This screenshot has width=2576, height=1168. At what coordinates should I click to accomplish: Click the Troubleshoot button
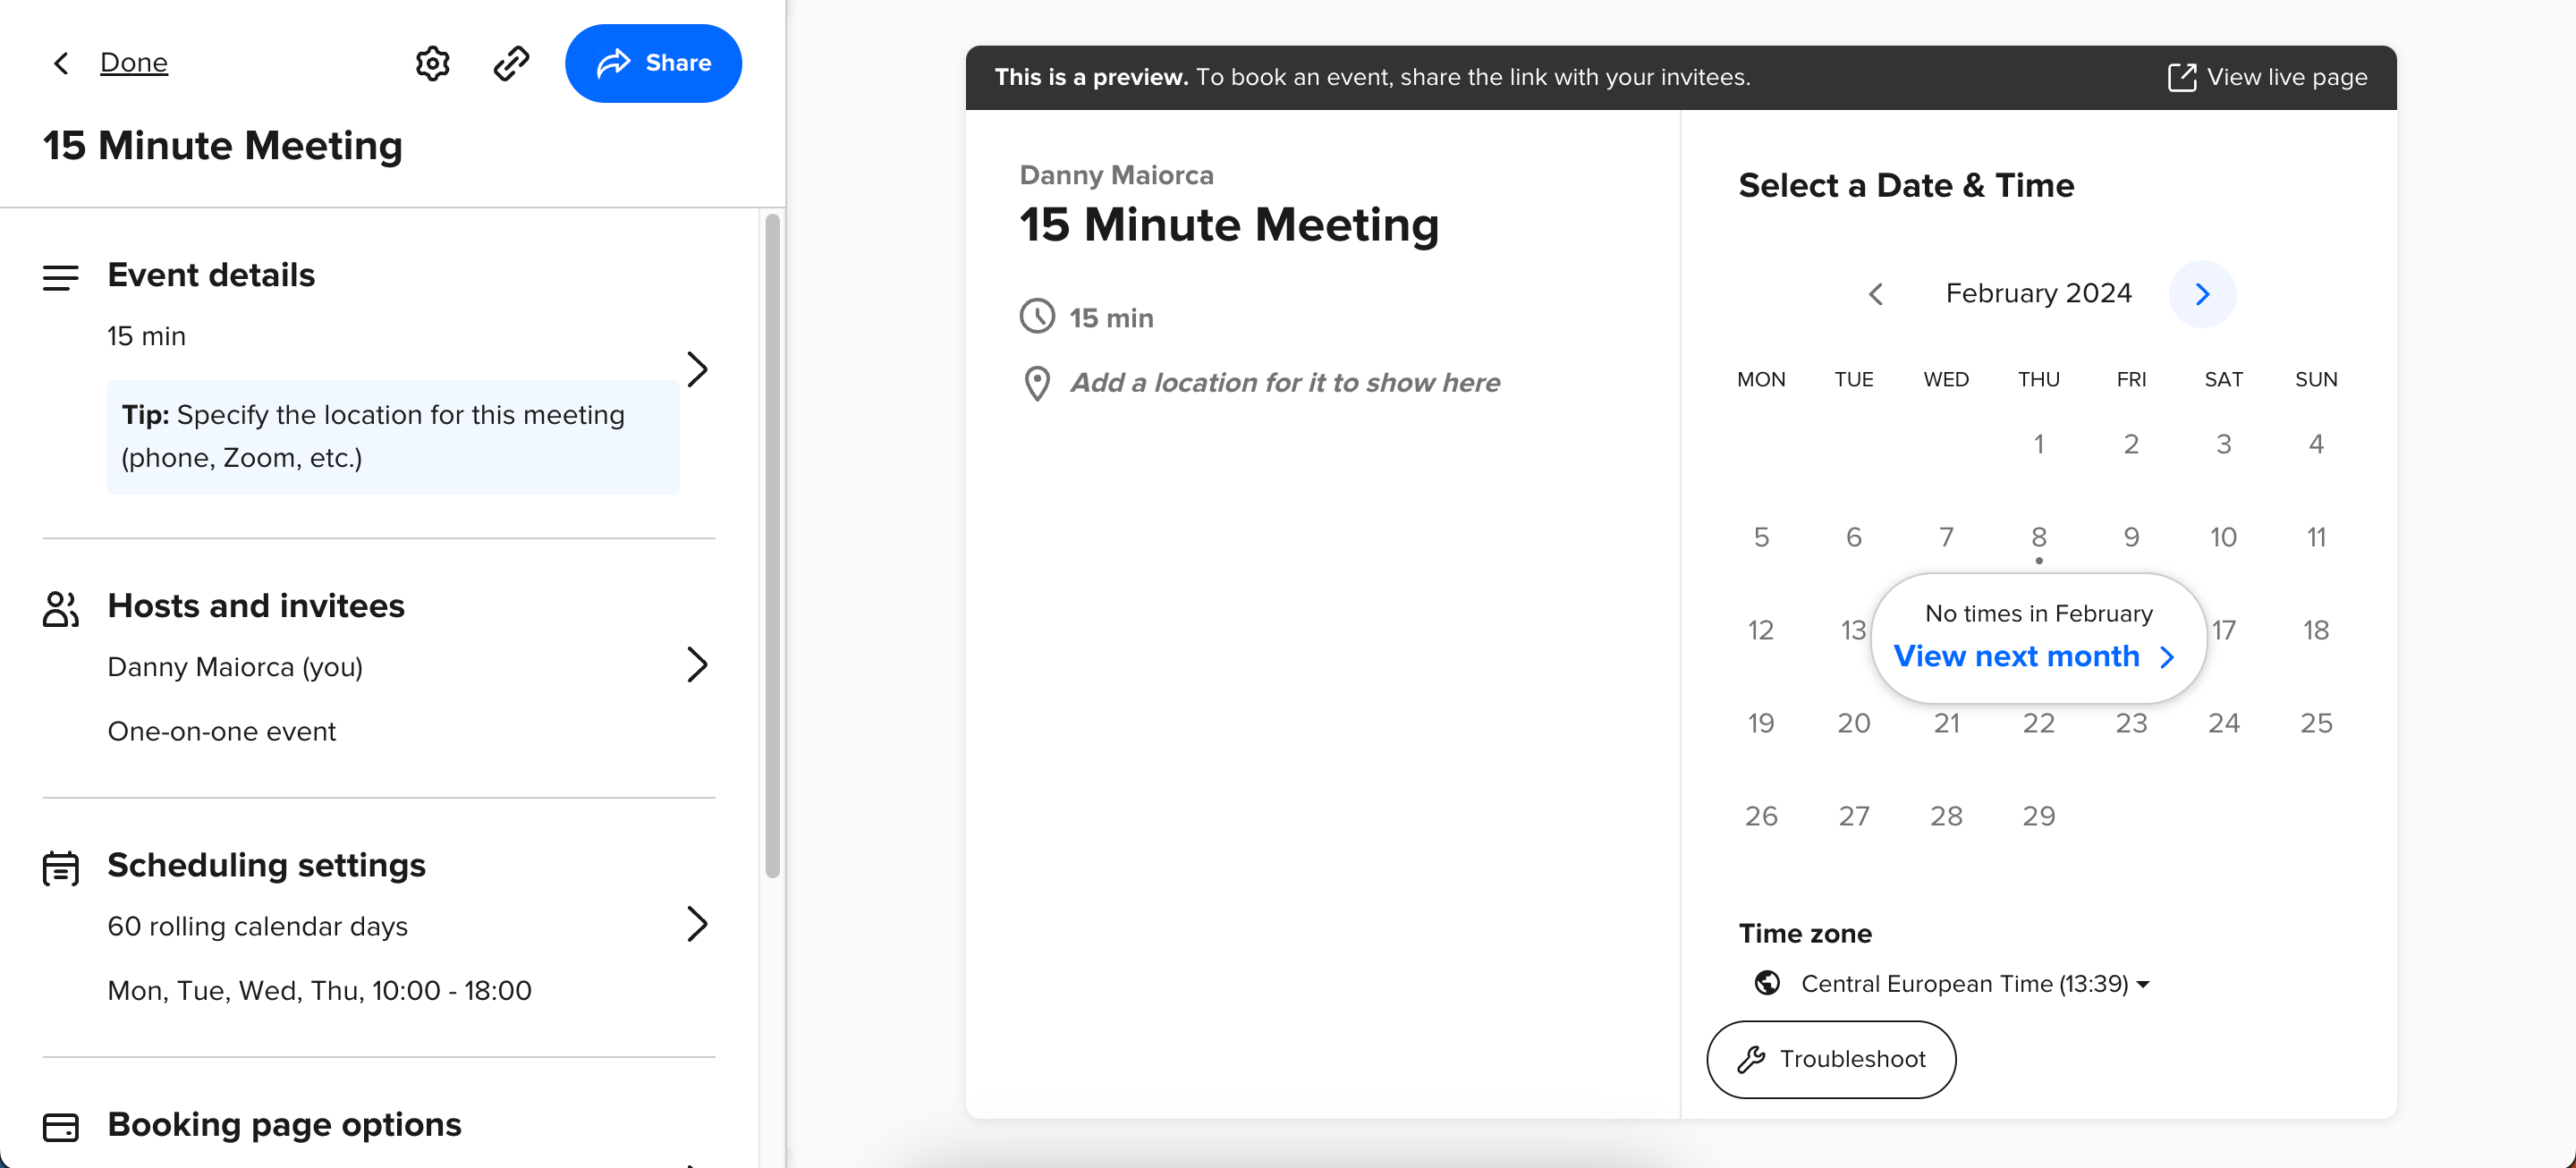point(1831,1059)
